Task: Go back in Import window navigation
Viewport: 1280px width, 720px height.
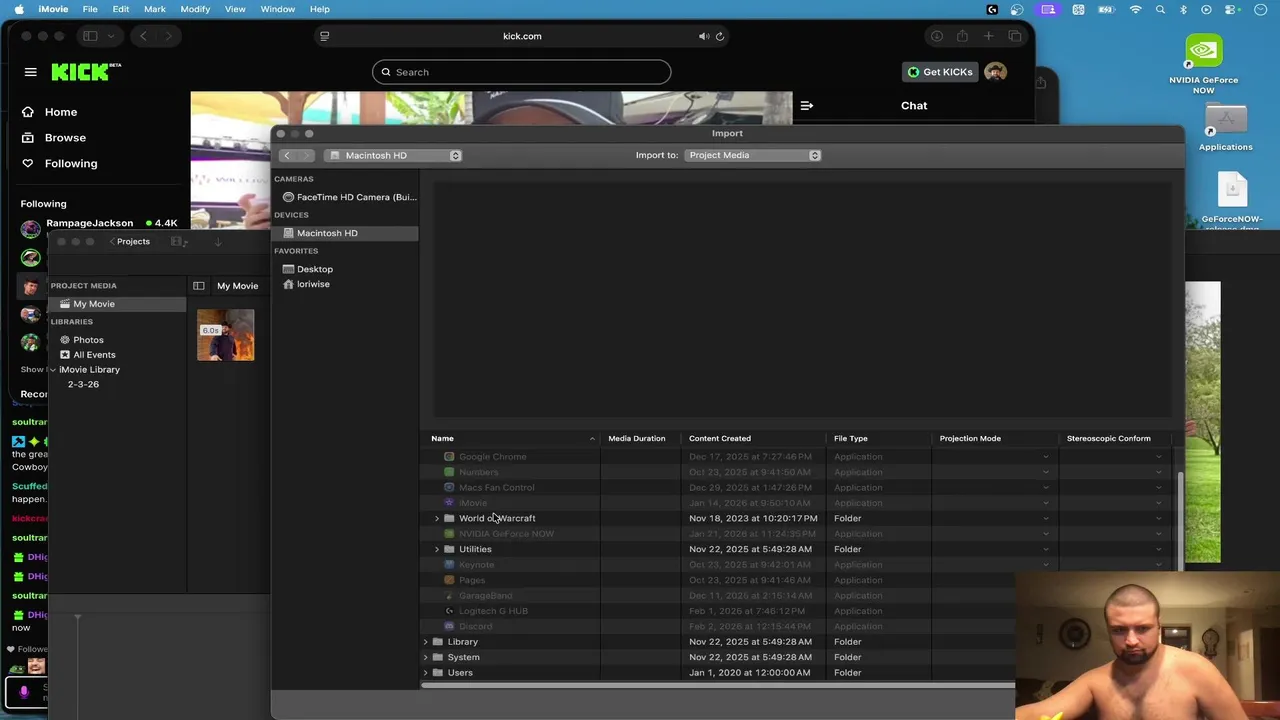Action: tap(286, 155)
